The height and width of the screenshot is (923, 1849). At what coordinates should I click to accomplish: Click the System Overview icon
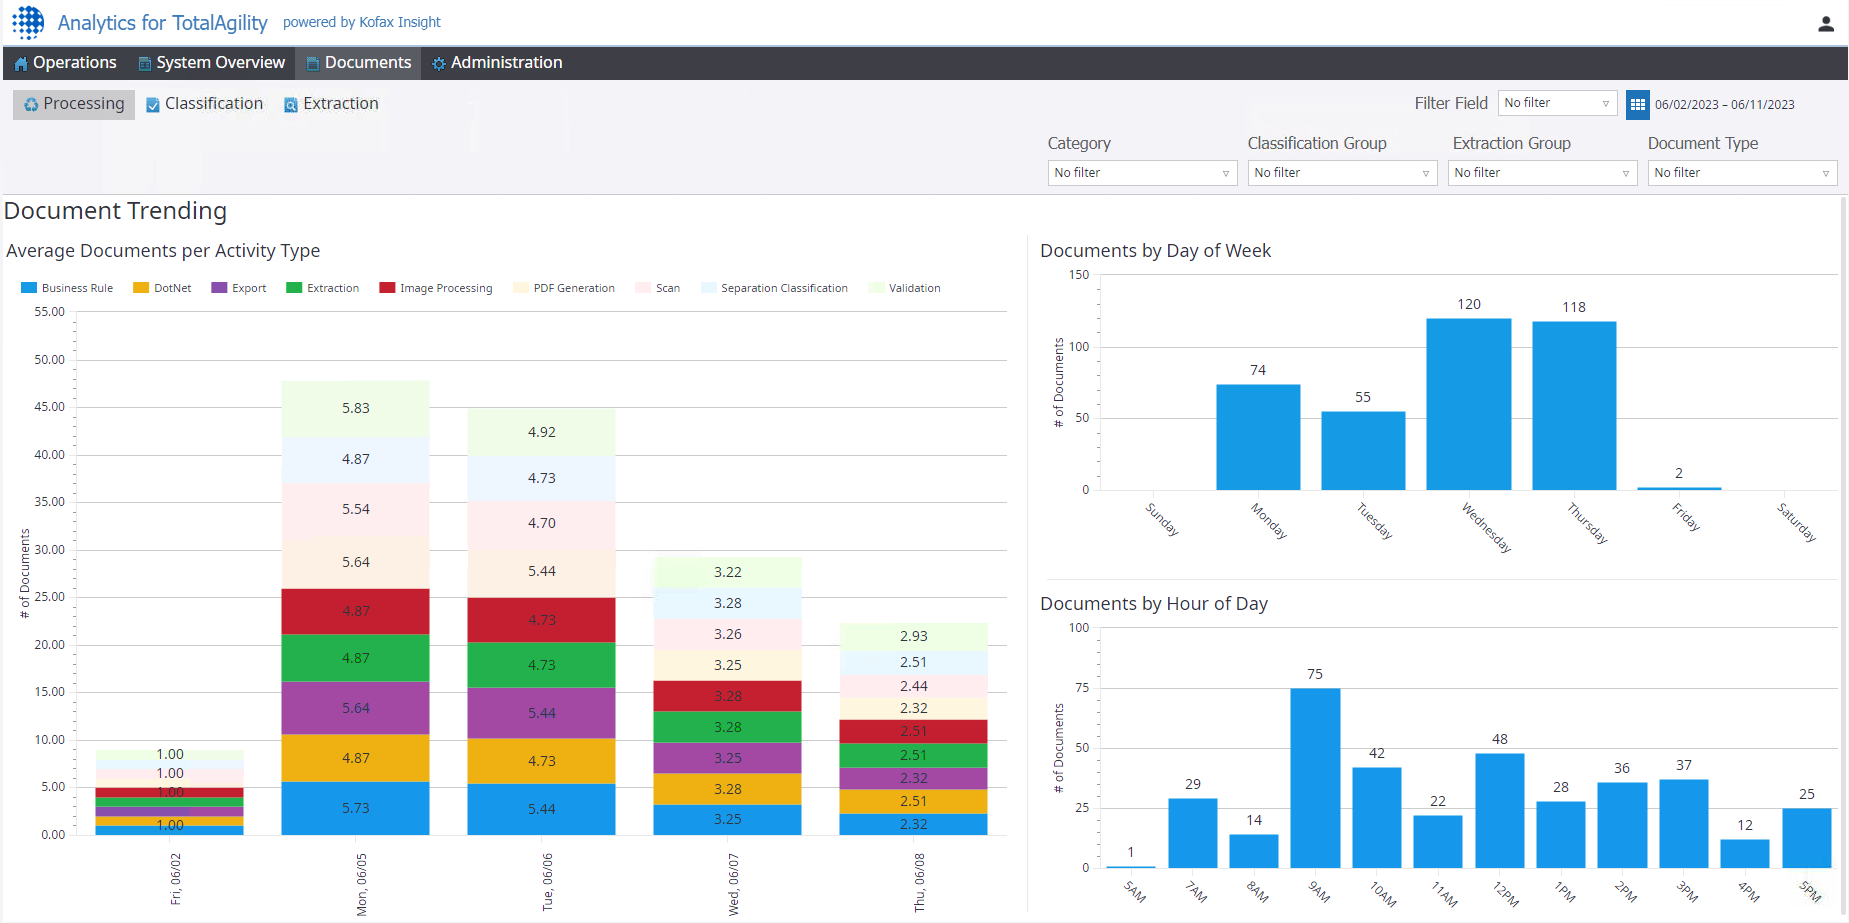point(145,64)
